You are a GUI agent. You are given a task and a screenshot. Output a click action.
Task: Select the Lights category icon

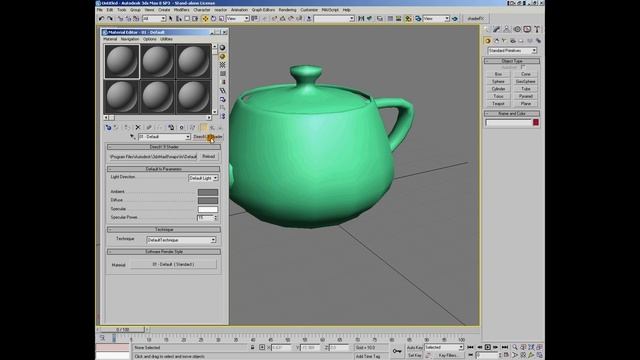click(504, 41)
